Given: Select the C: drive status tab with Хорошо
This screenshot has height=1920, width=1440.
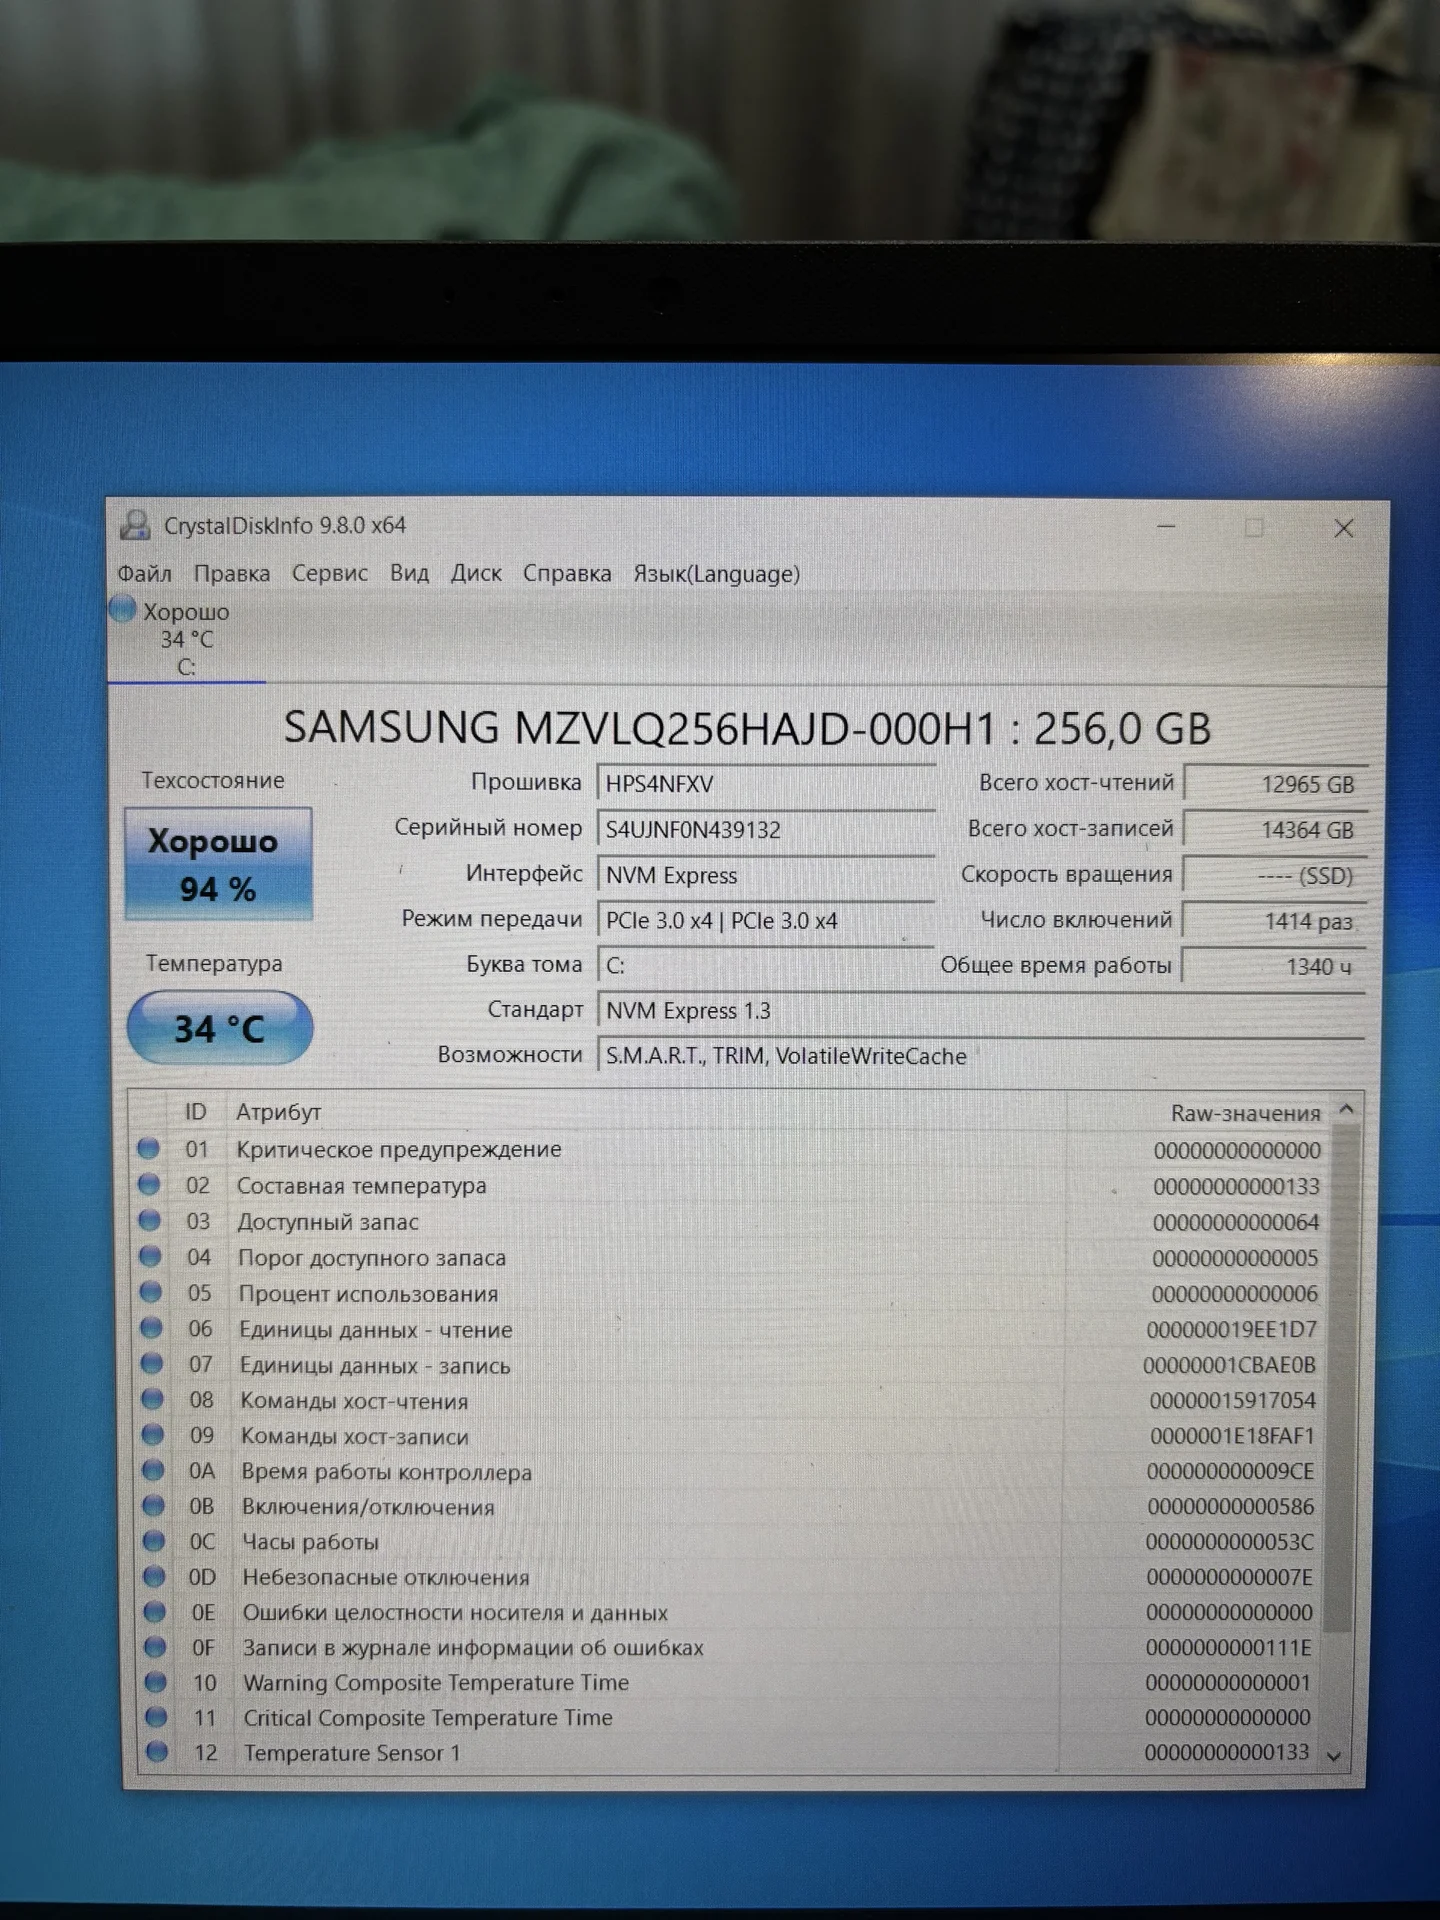Looking at the screenshot, I should (x=185, y=639).
